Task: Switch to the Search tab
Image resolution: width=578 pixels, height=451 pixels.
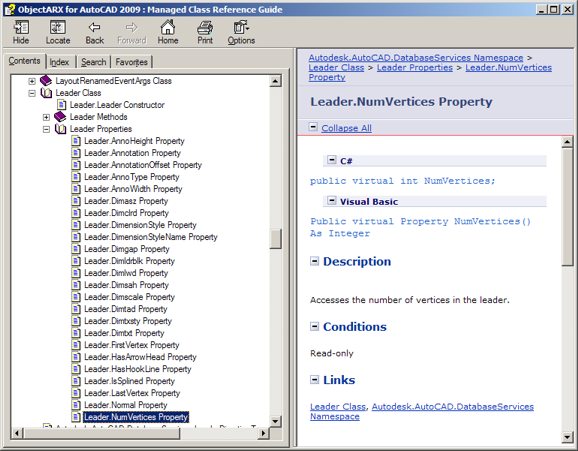Action: pos(94,62)
